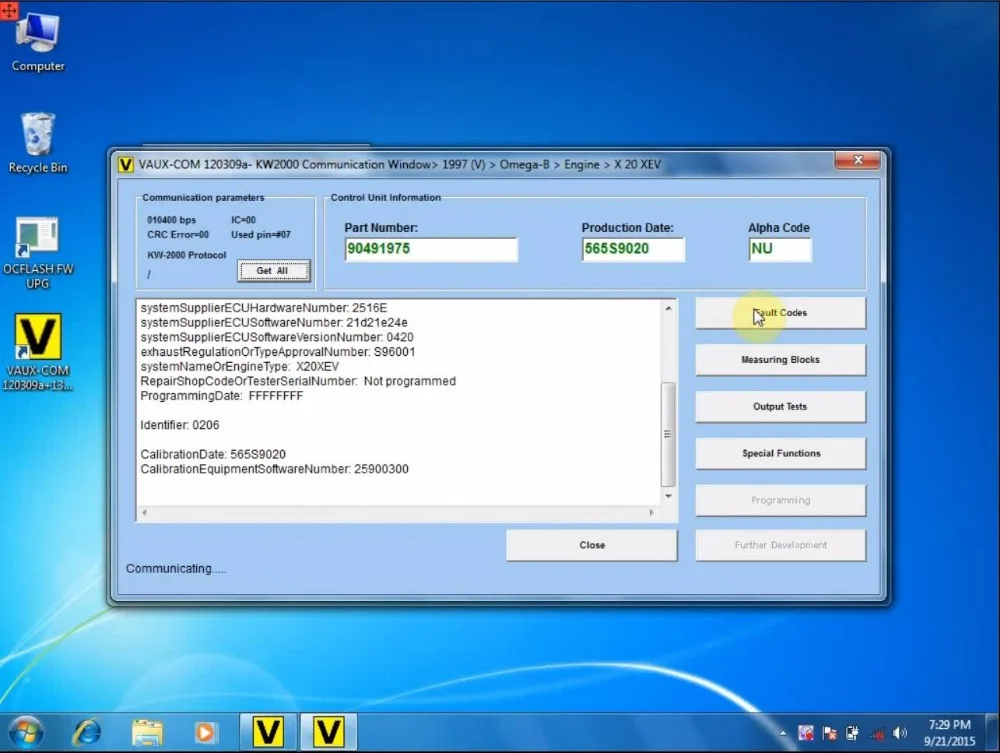This screenshot has height=753, width=1000.
Task: Click the RepairShopCodeOrTesterSerialNumber line
Action: pyautogui.click(x=298, y=381)
